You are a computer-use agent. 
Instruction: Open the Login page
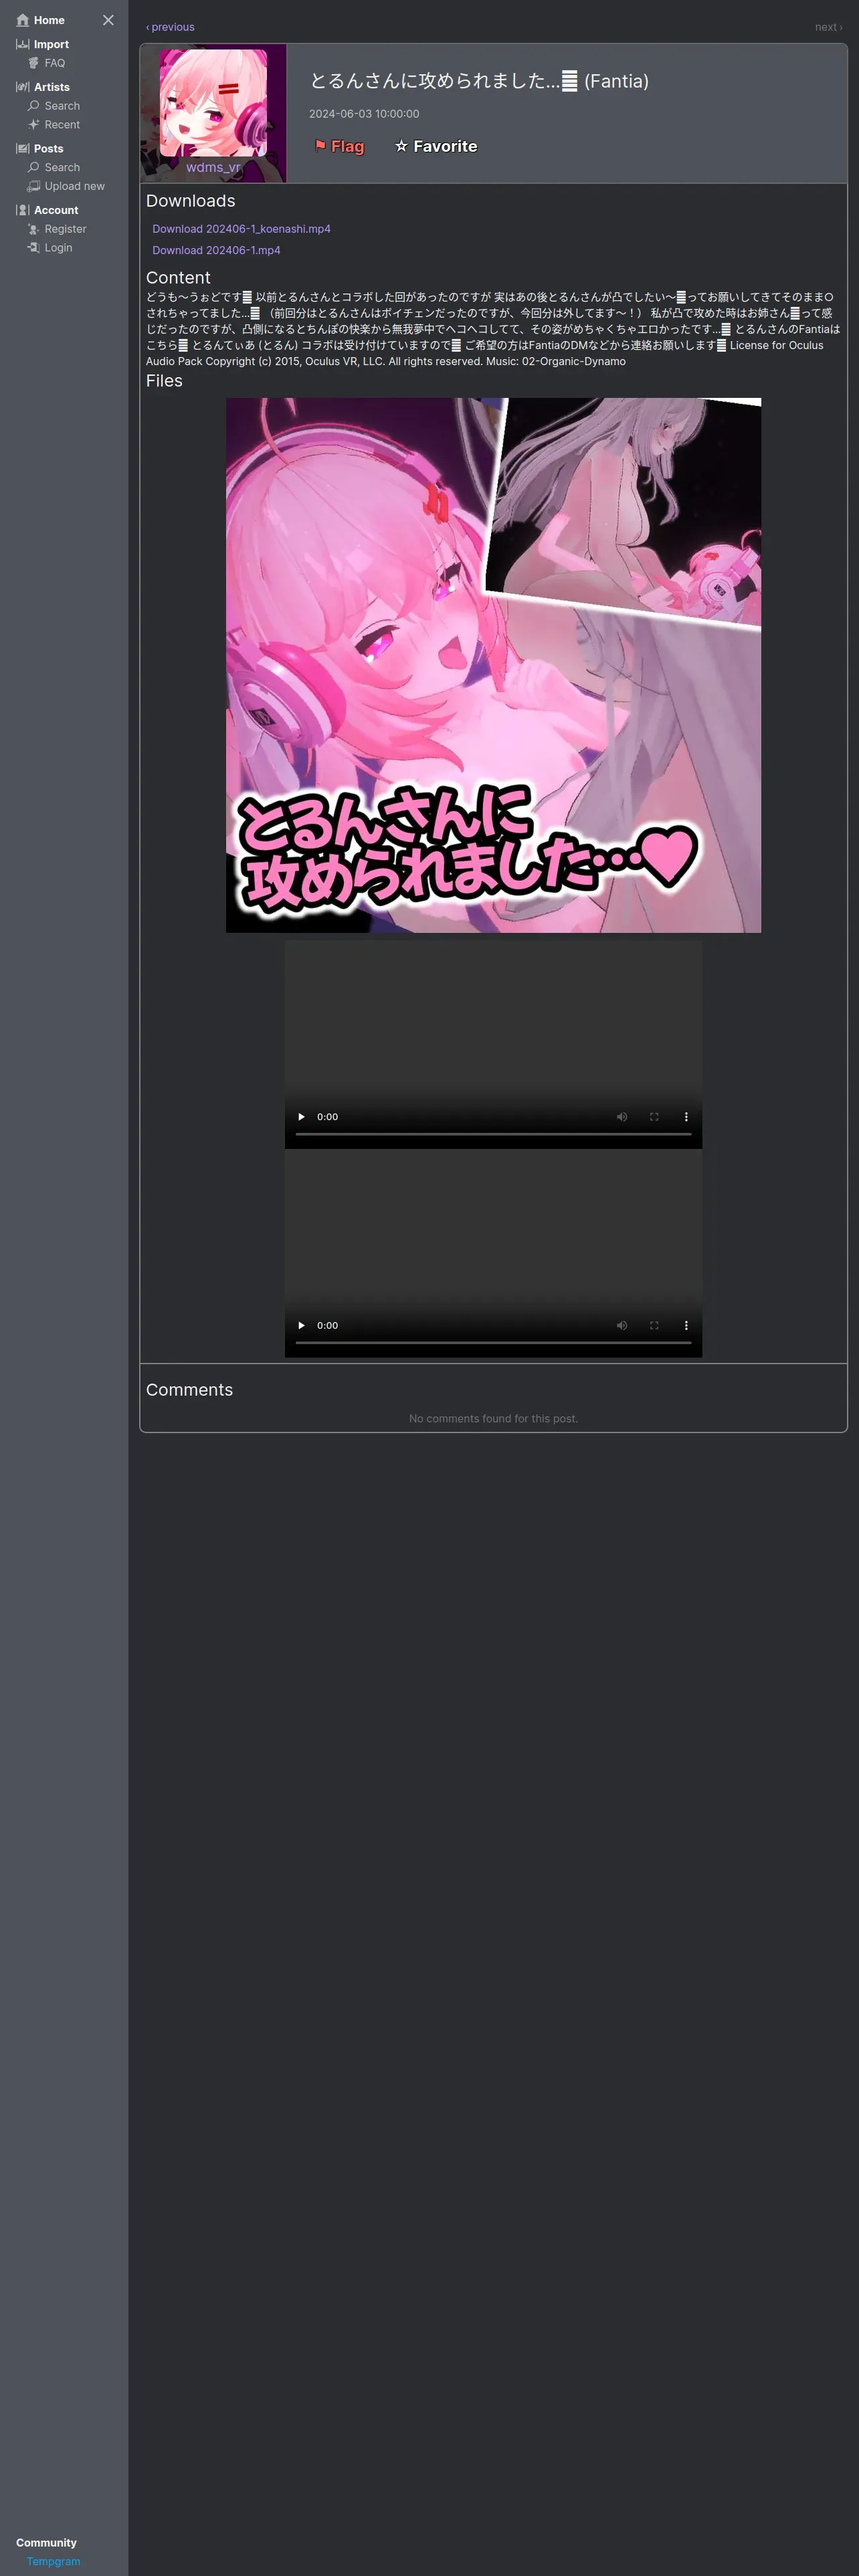(x=58, y=248)
